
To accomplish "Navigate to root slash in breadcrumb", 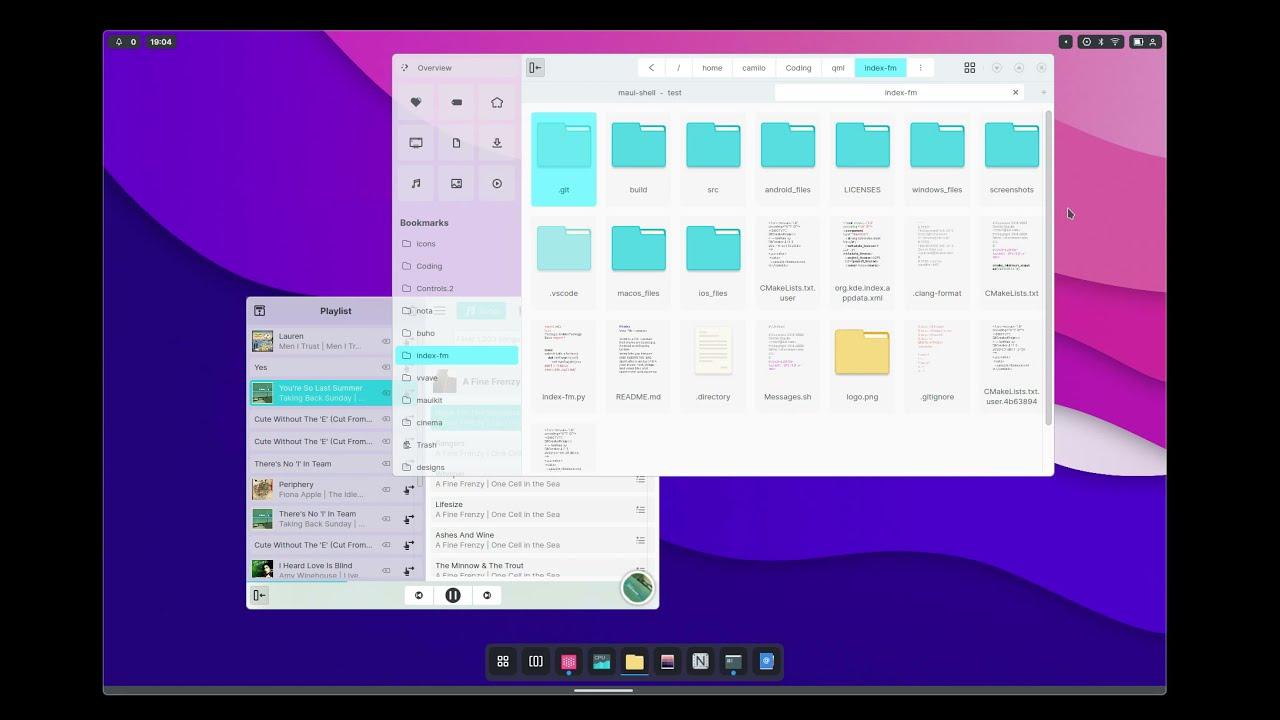I will coord(678,68).
